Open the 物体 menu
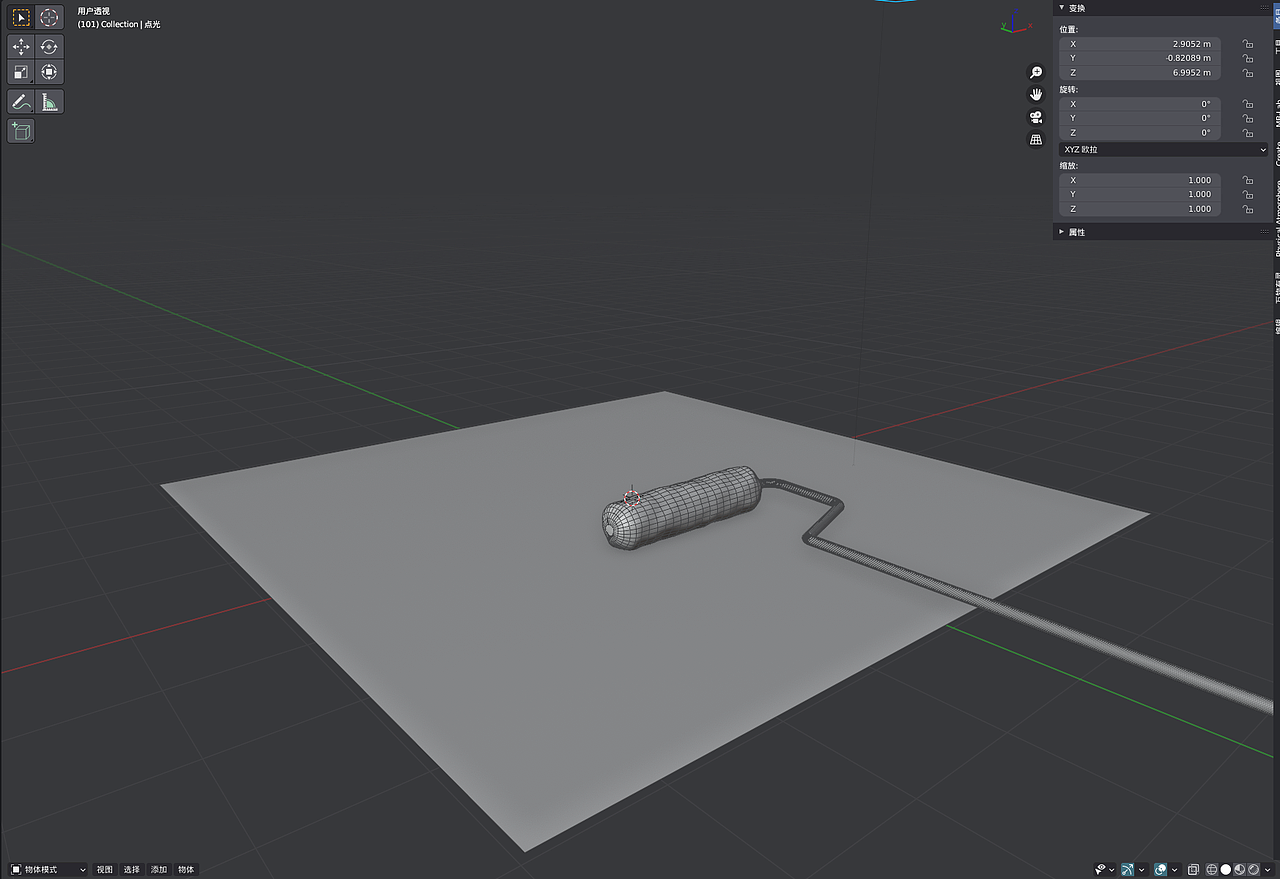Image resolution: width=1280 pixels, height=879 pixels. (186, 870)
